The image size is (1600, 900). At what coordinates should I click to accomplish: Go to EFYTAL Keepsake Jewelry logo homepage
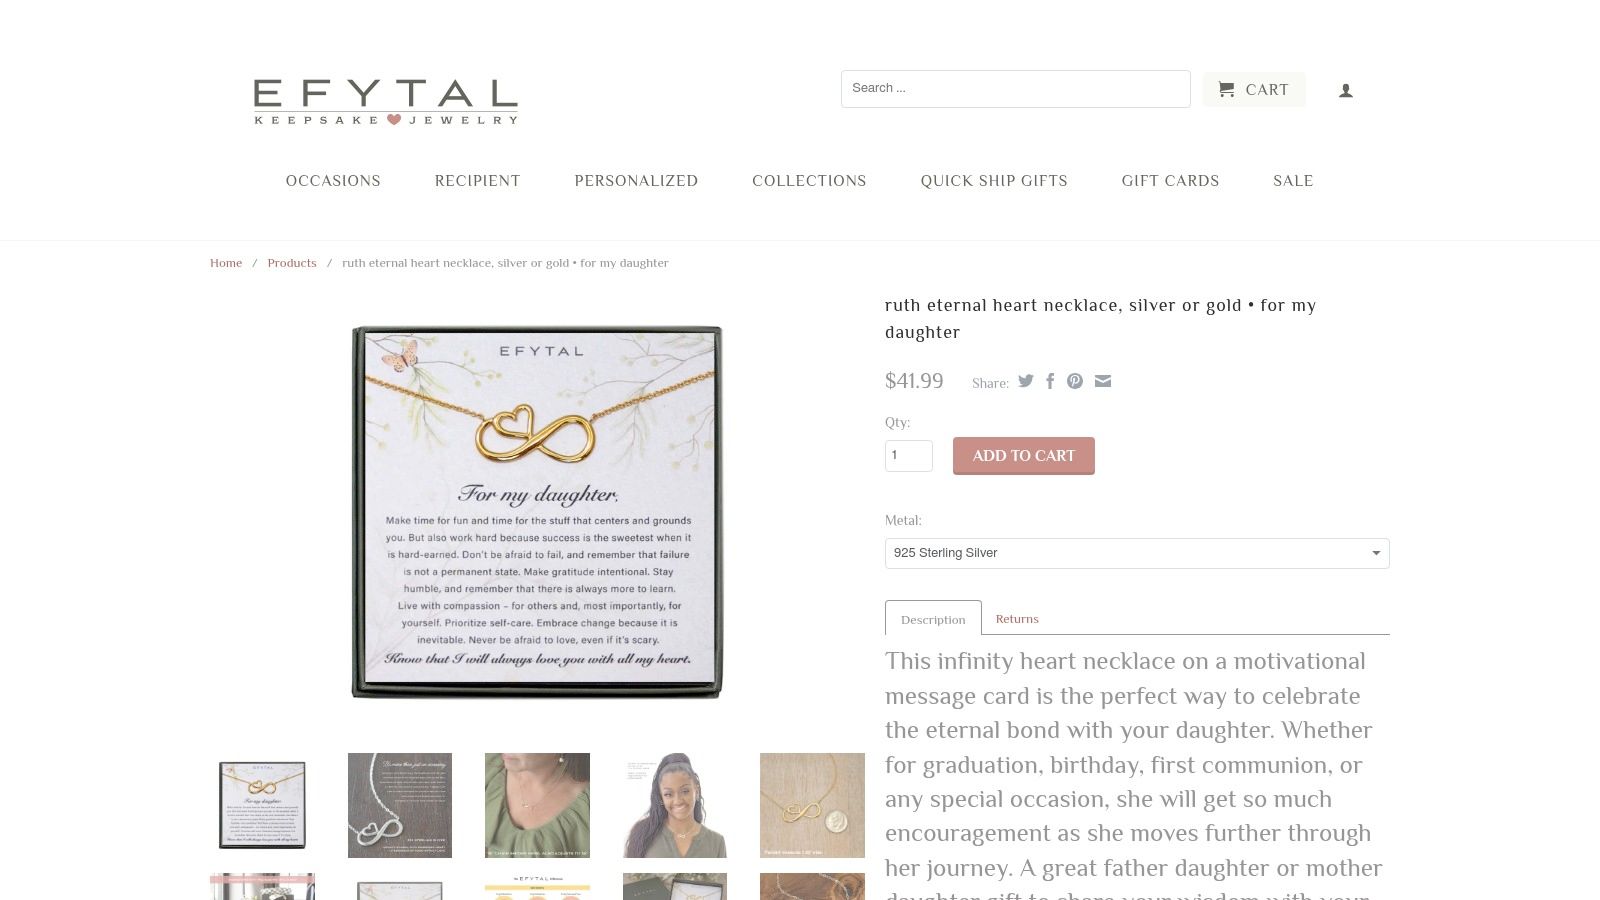point(385,102)
